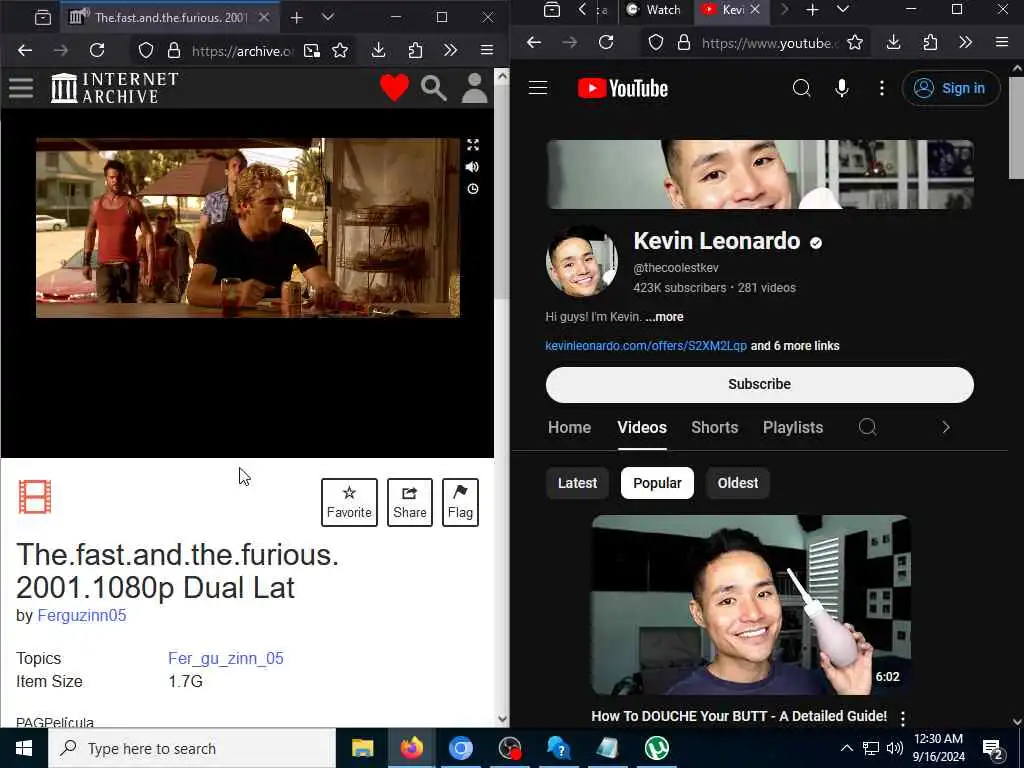The height and width of the screenshot is (768, 1024).
Task: Play The Fast and the Furious video frame
Action: point(248,228)
